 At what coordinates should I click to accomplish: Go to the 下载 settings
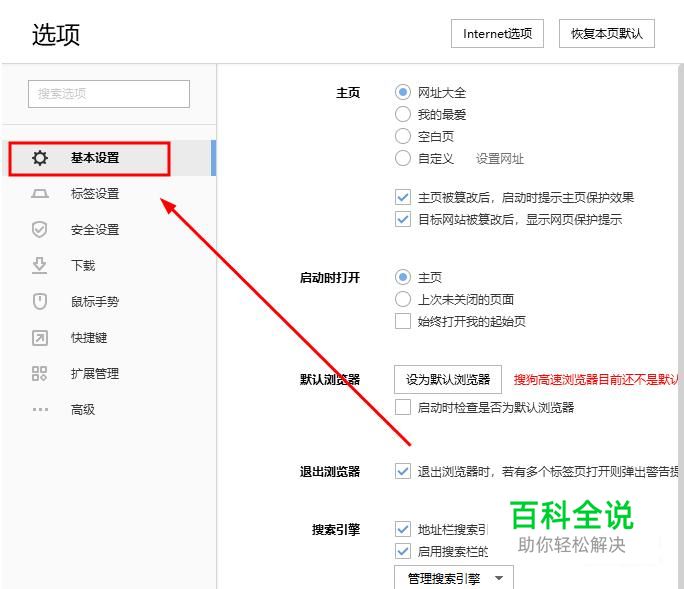tap(108, 265)
